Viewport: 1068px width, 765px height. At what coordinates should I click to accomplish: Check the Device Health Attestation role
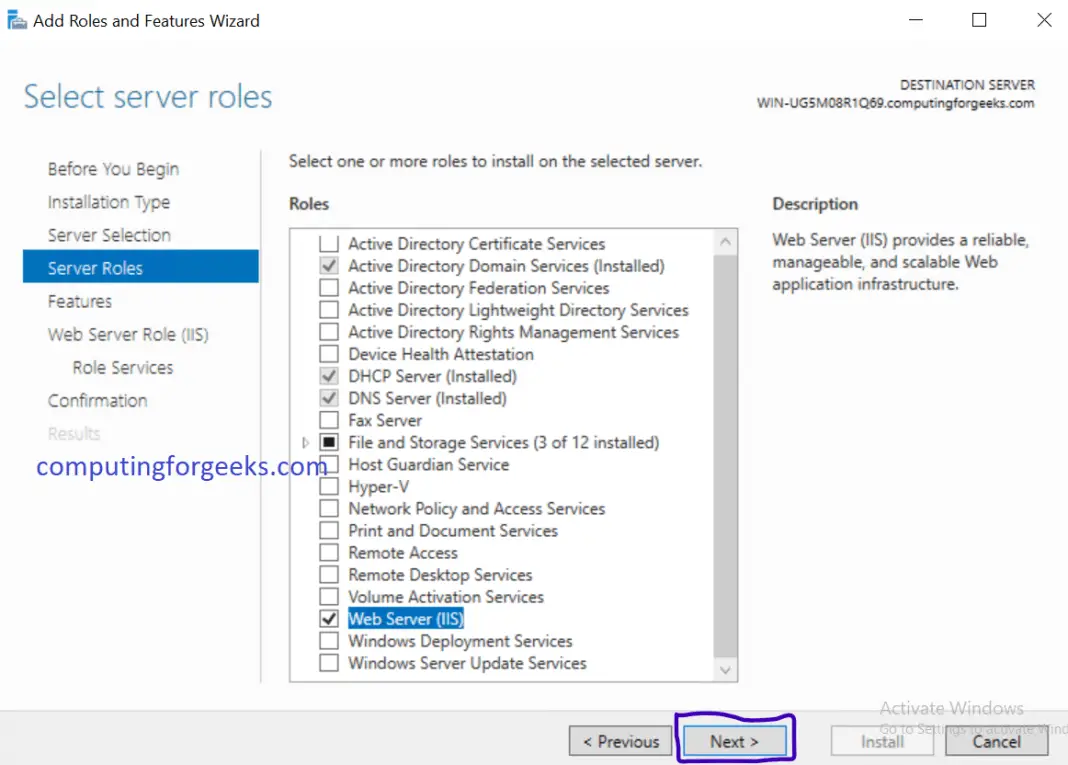coord(330,354)
